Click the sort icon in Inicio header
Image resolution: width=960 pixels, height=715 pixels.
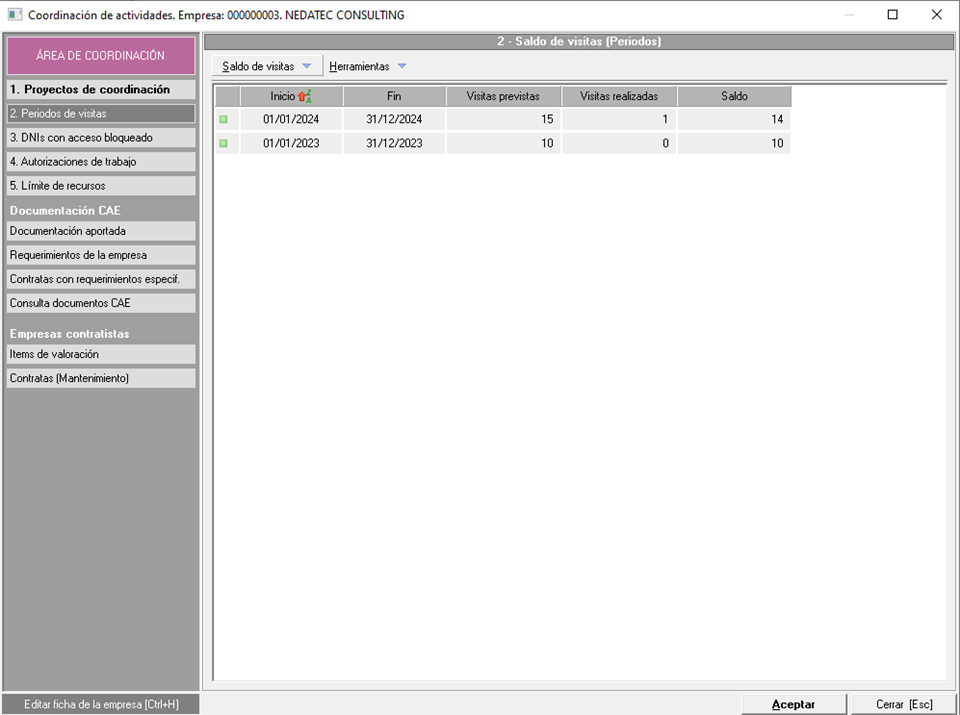click(x=305, y=96)
